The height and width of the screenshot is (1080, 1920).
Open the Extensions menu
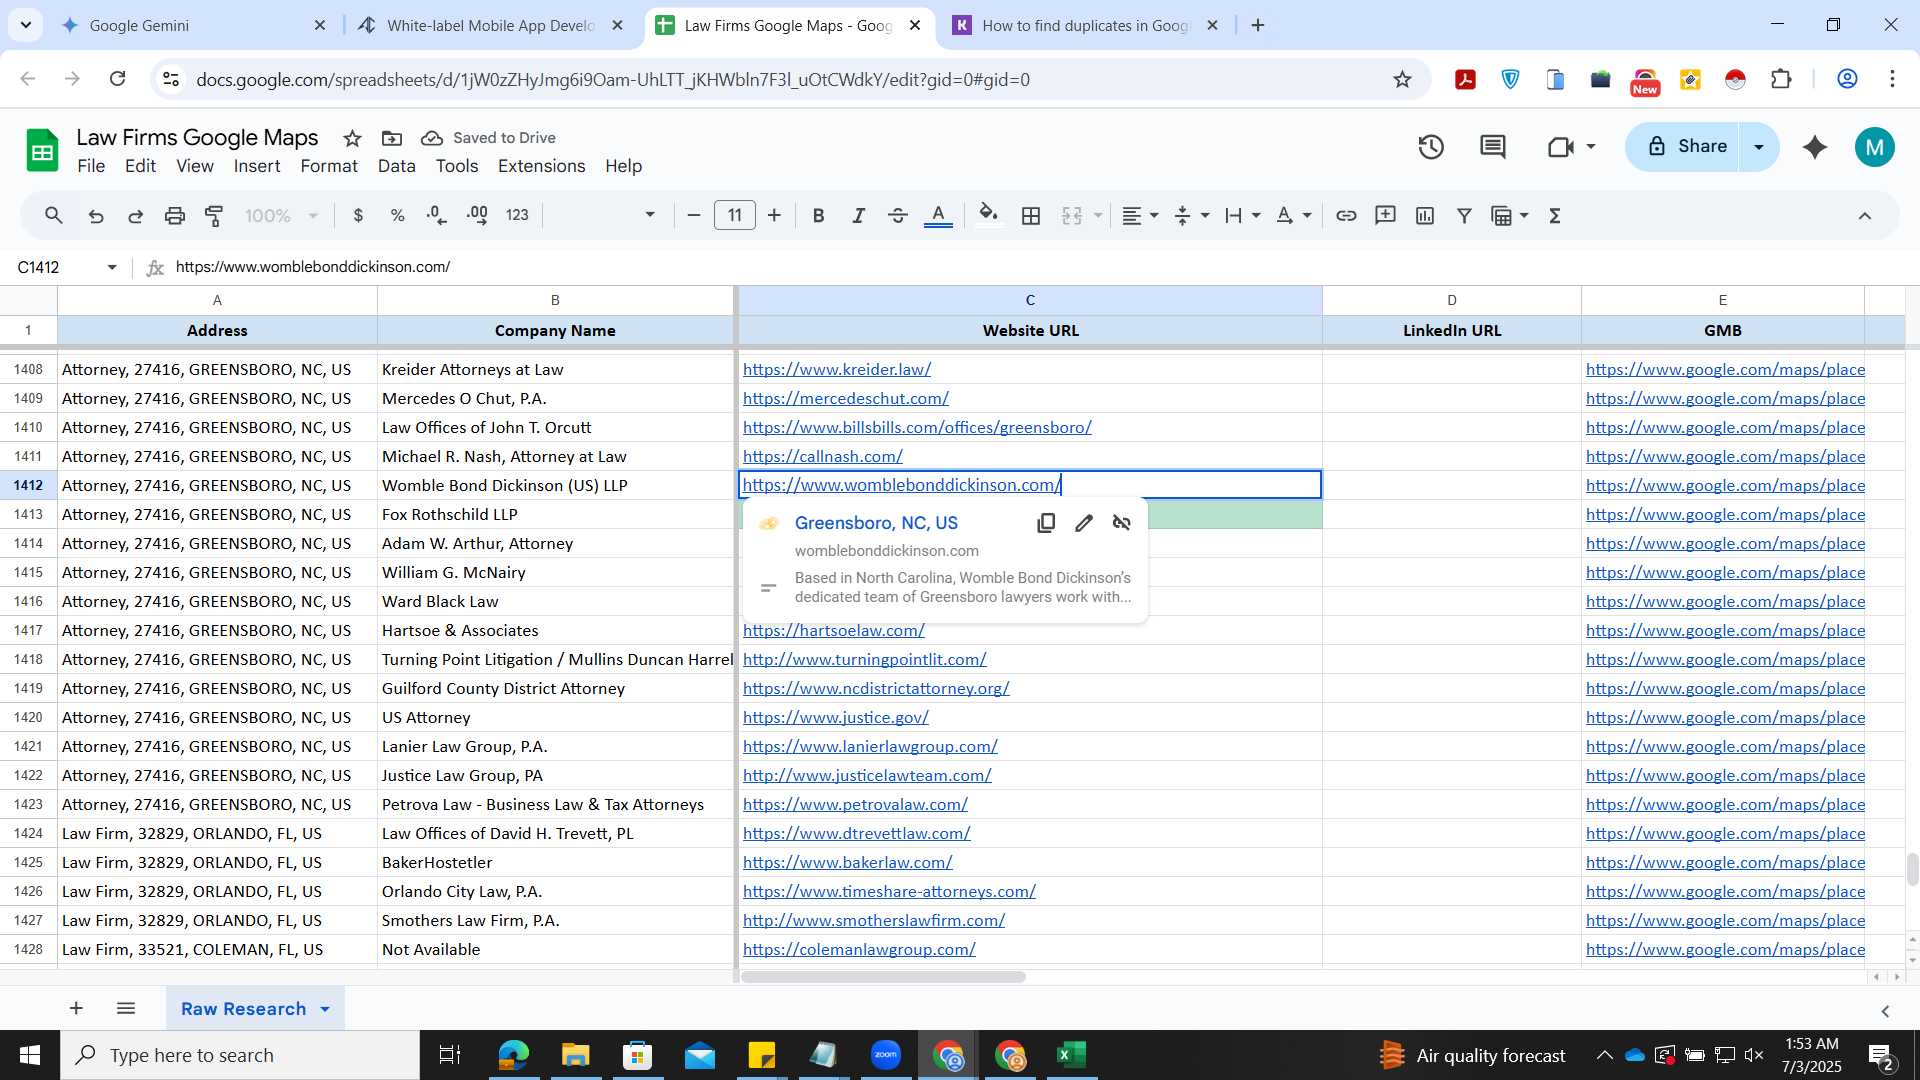[541, 166]
